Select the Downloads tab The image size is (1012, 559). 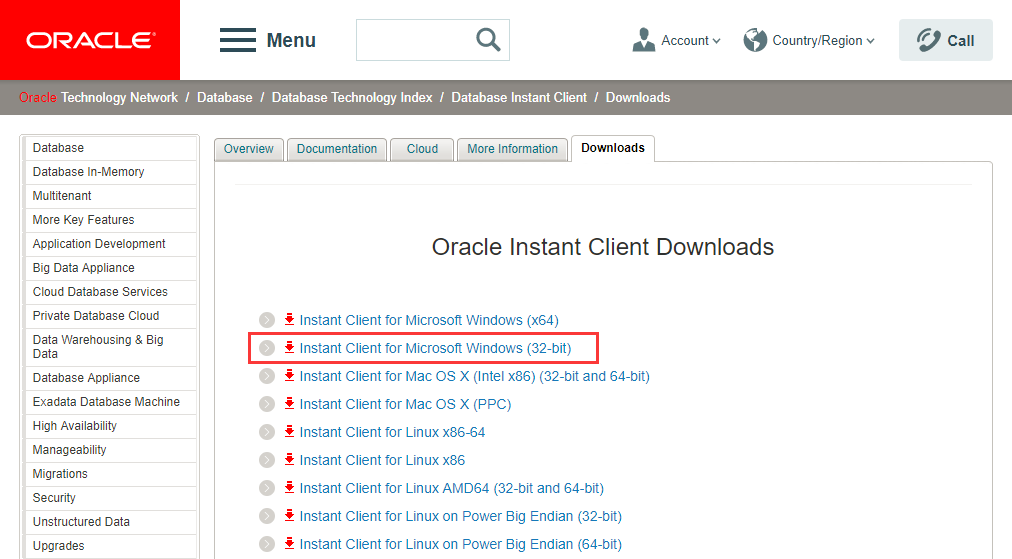tap(612, 148)
